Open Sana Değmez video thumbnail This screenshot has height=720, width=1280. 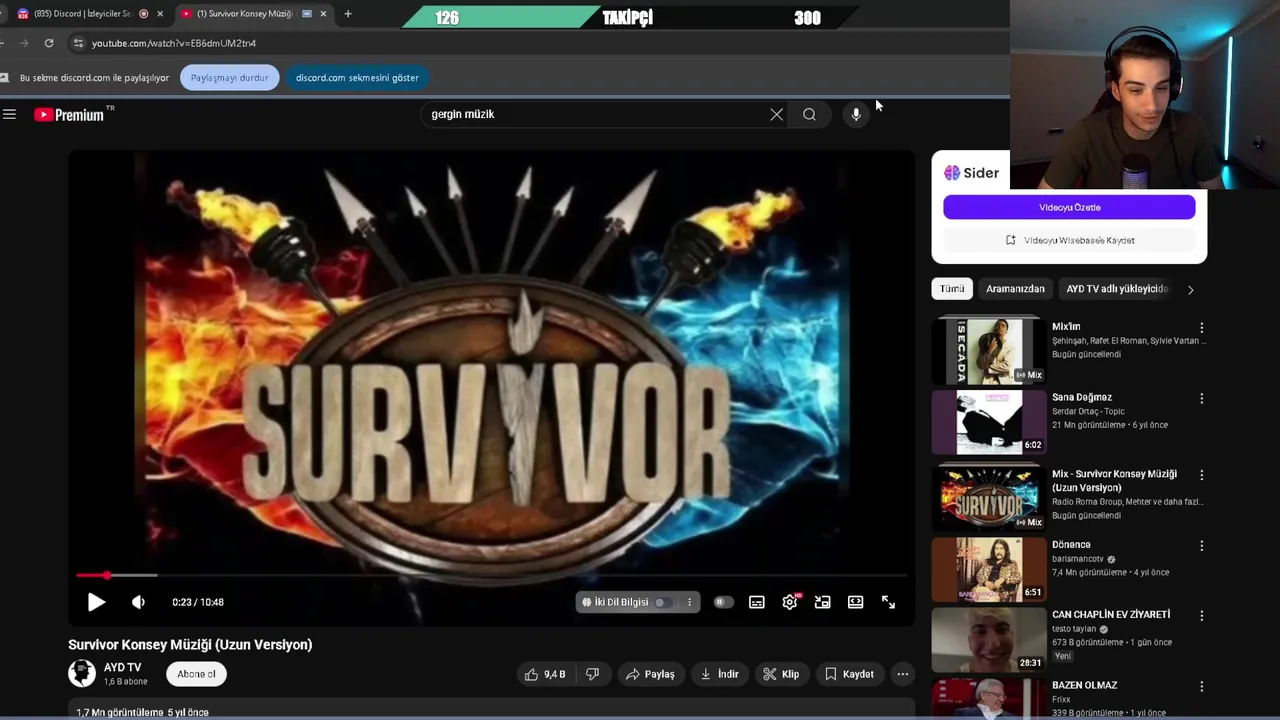[989, 421]
